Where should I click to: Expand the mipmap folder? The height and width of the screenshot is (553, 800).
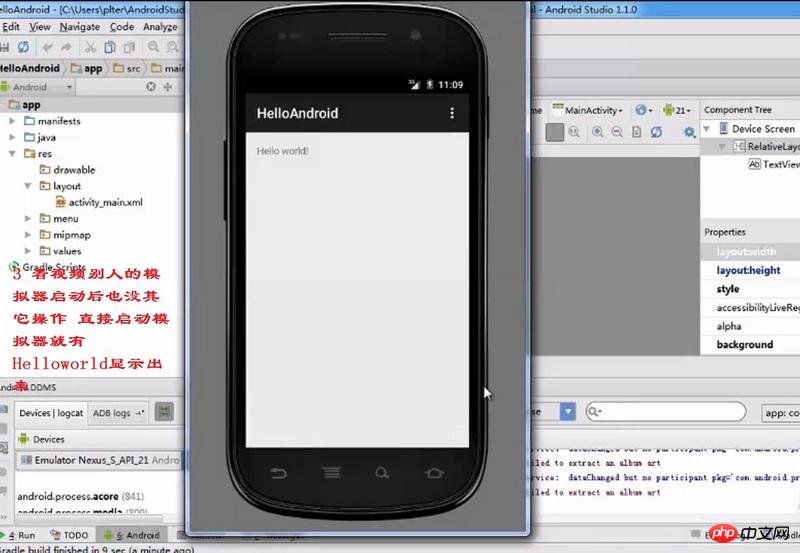coord(28,235)
